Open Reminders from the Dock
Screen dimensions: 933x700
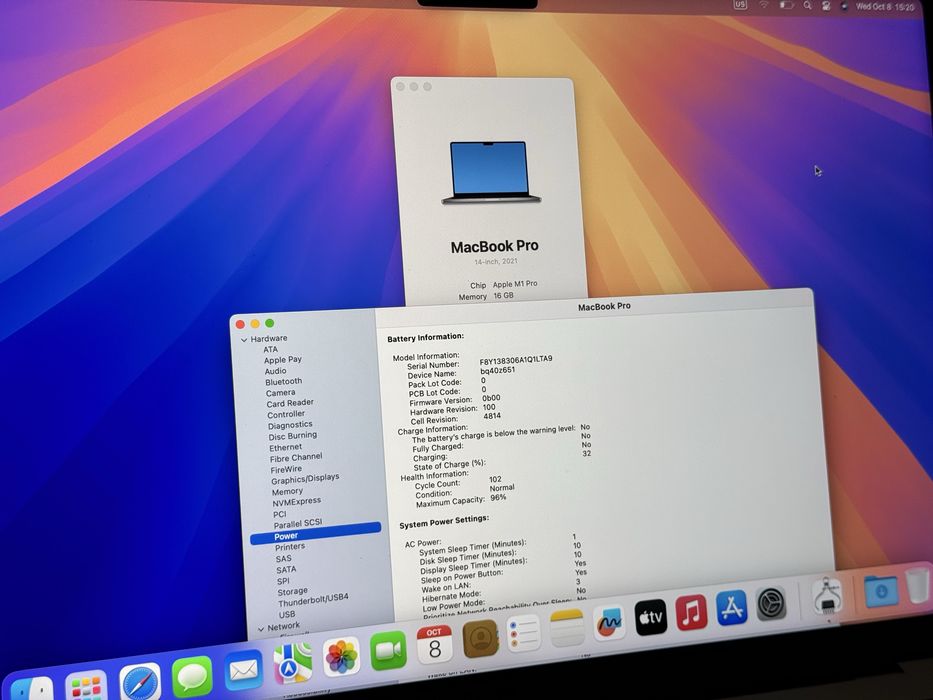tap(524, 633)
